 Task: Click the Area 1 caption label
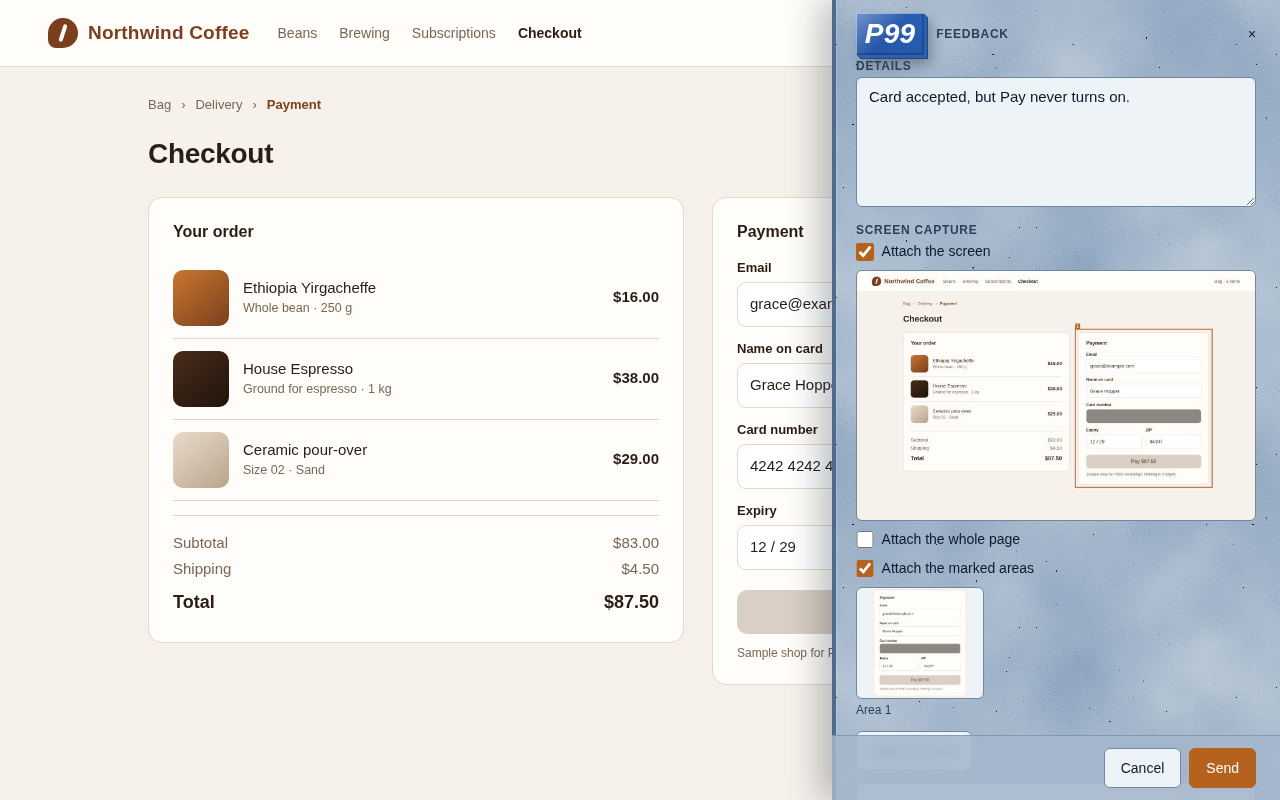(873, 710)
